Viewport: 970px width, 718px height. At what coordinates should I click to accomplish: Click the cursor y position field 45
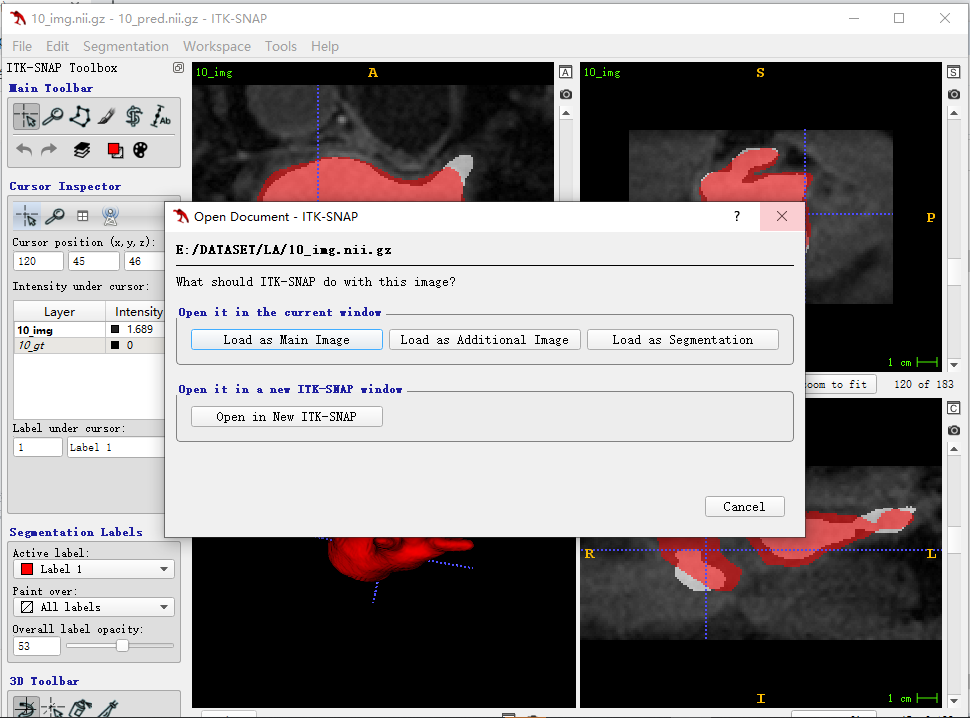click(94, 262)
